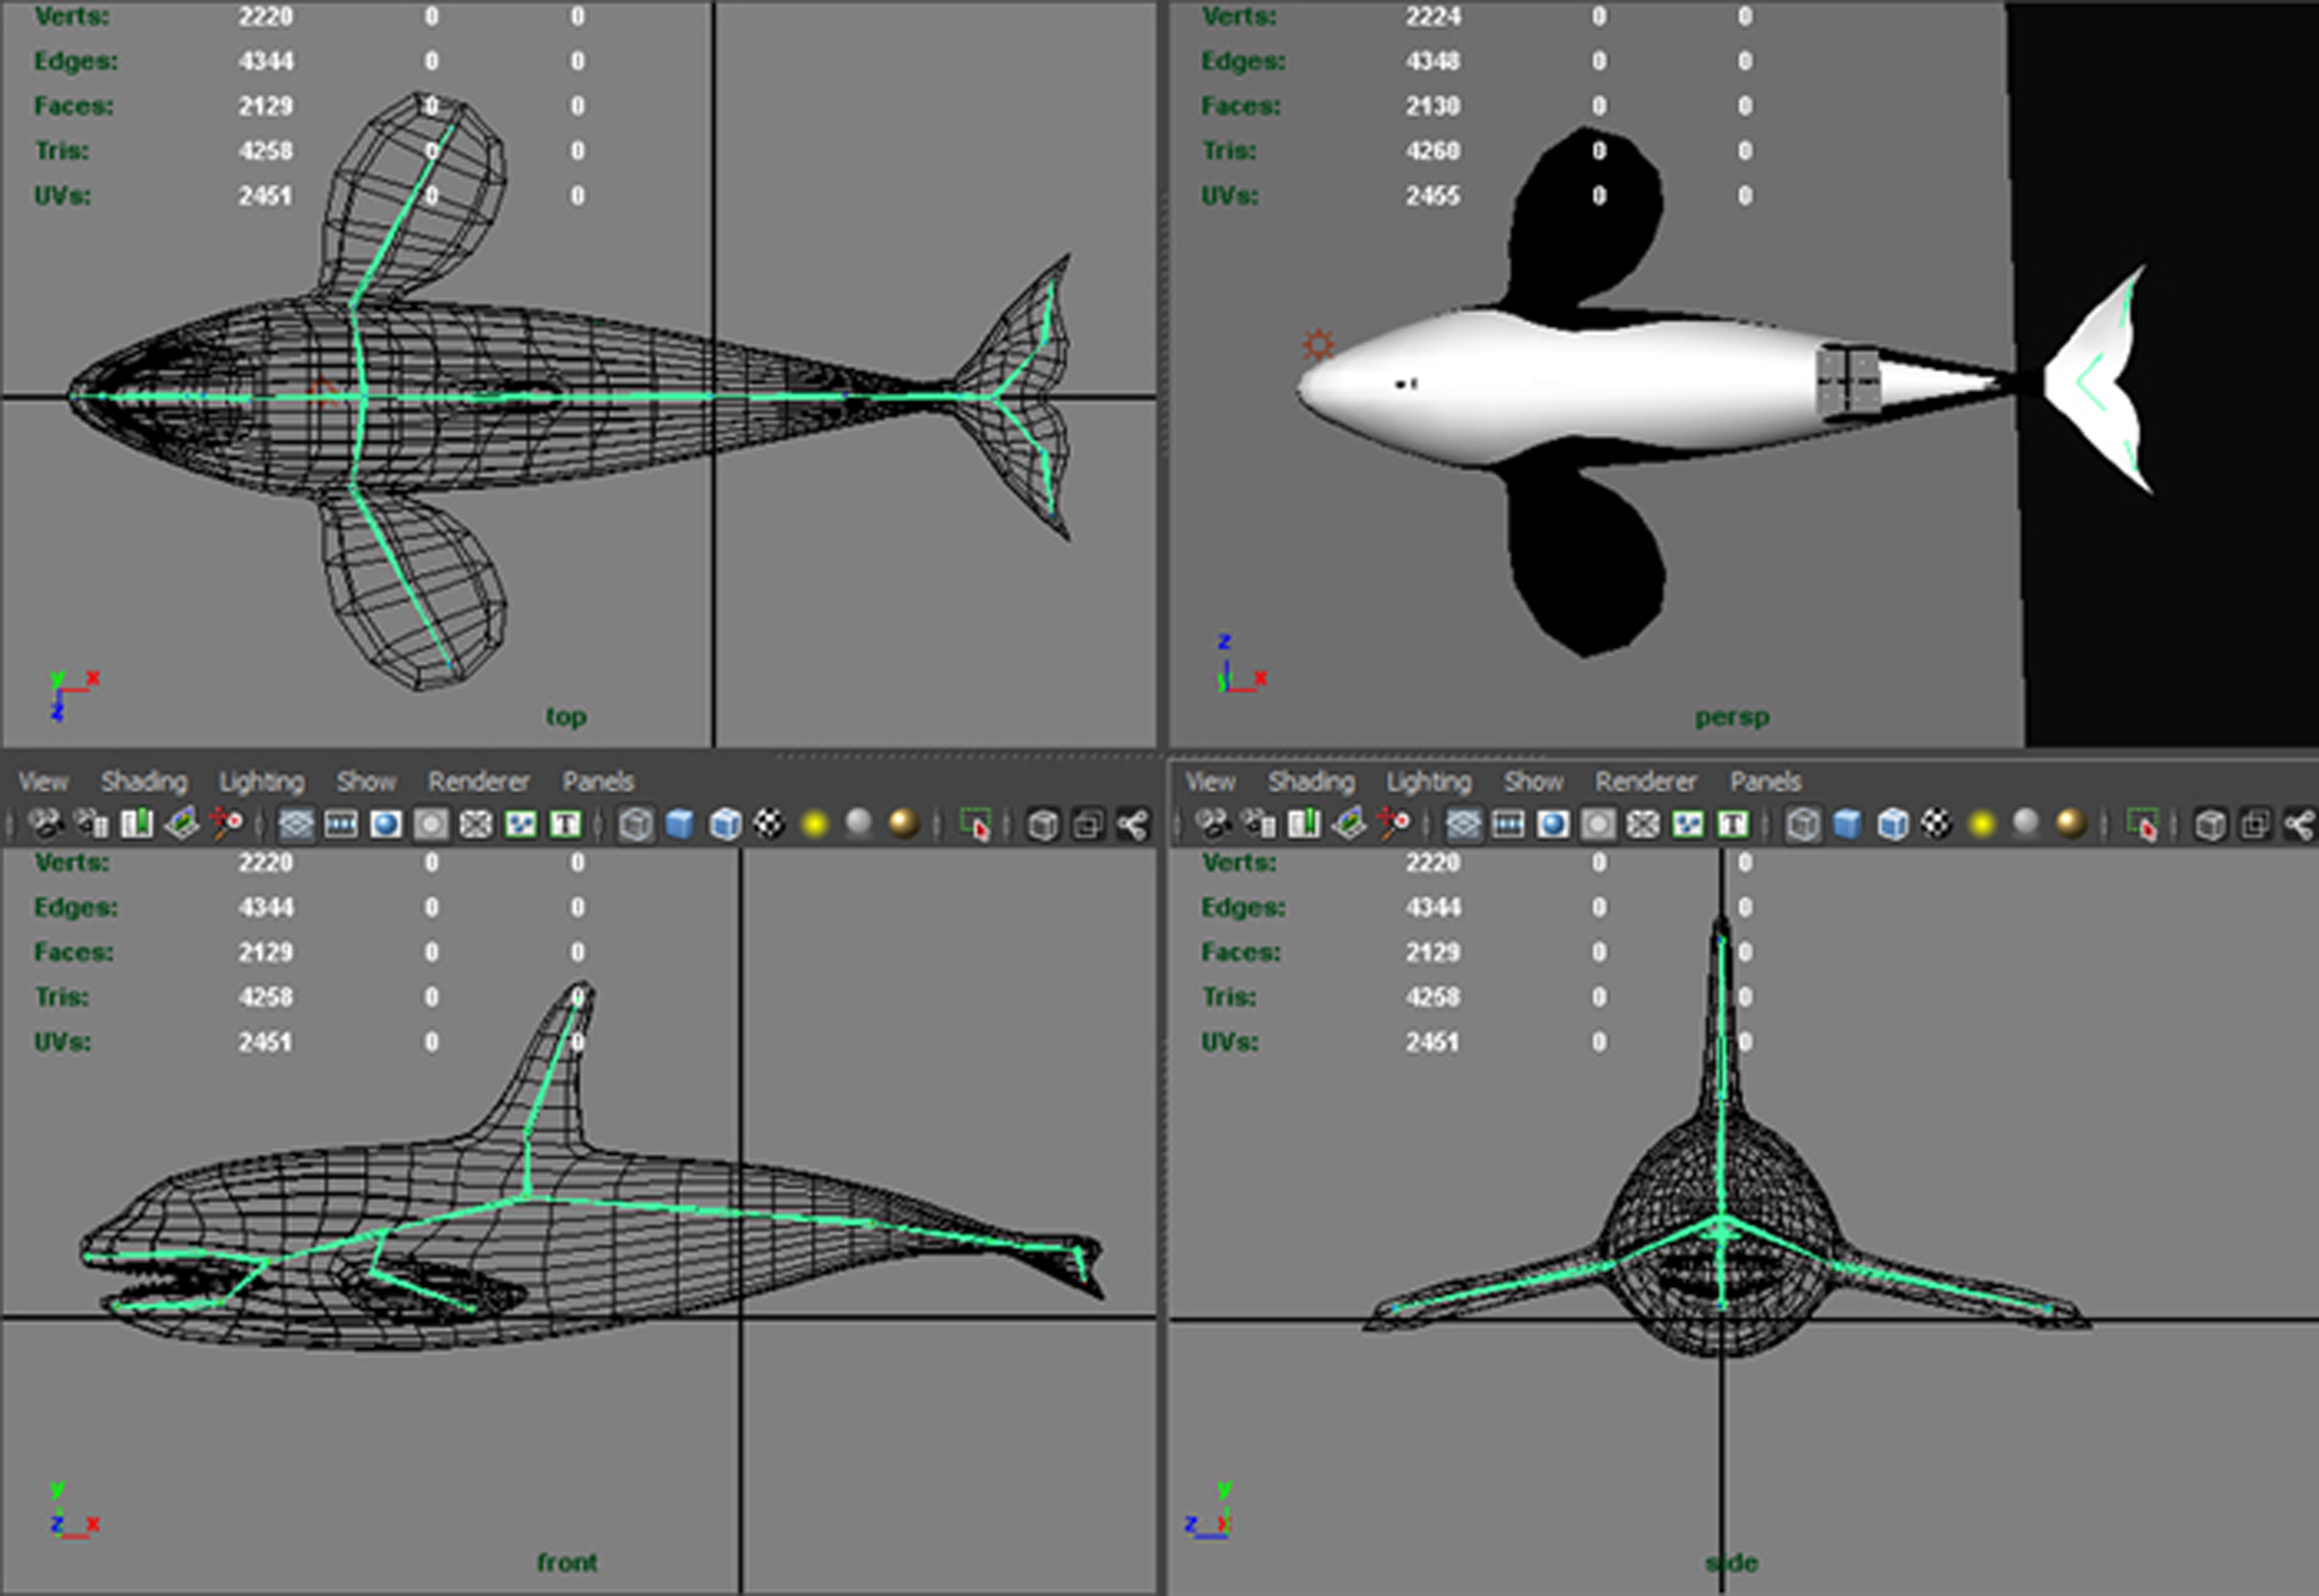2319x1596 pixels.
Task: Click X-Ray Active Components in front panel toolbar
Action: click(x=1088, y=825)
